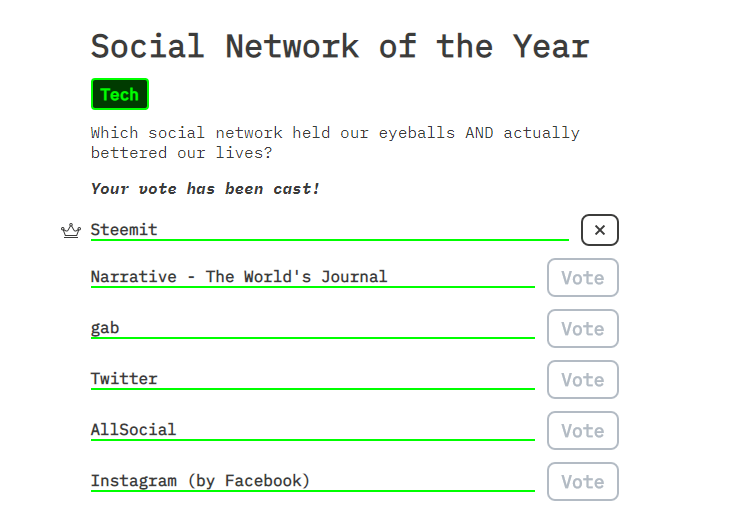737x507 pixels.
Task: Cast a vote for AllSocial
Action: pos(582,430)
